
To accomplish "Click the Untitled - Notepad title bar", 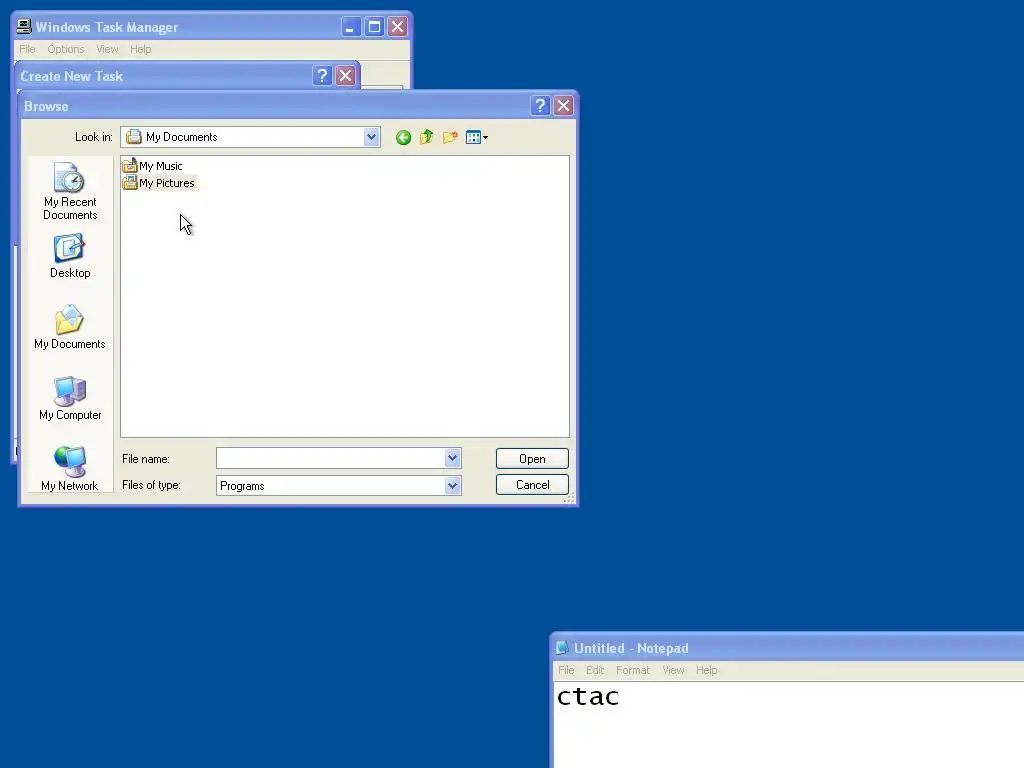I will coord(787,648).
